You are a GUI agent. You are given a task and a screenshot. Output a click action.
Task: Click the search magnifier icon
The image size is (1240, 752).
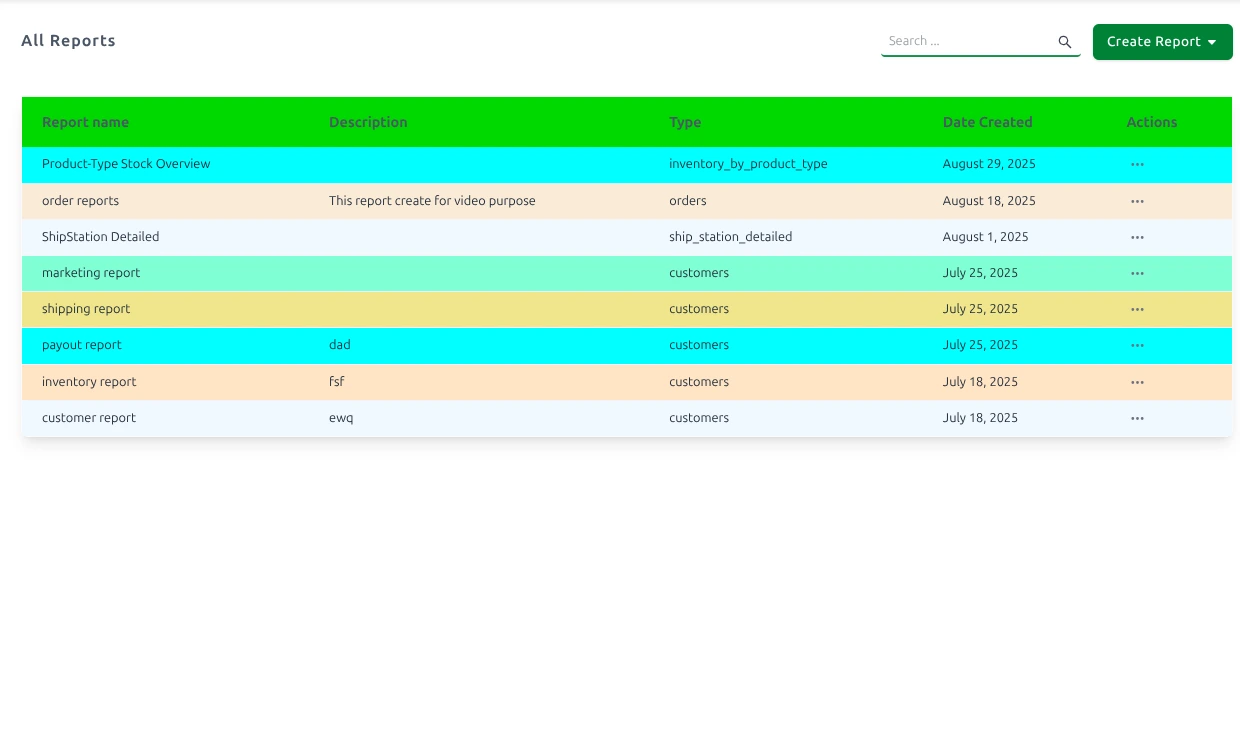pos(1065,42)
